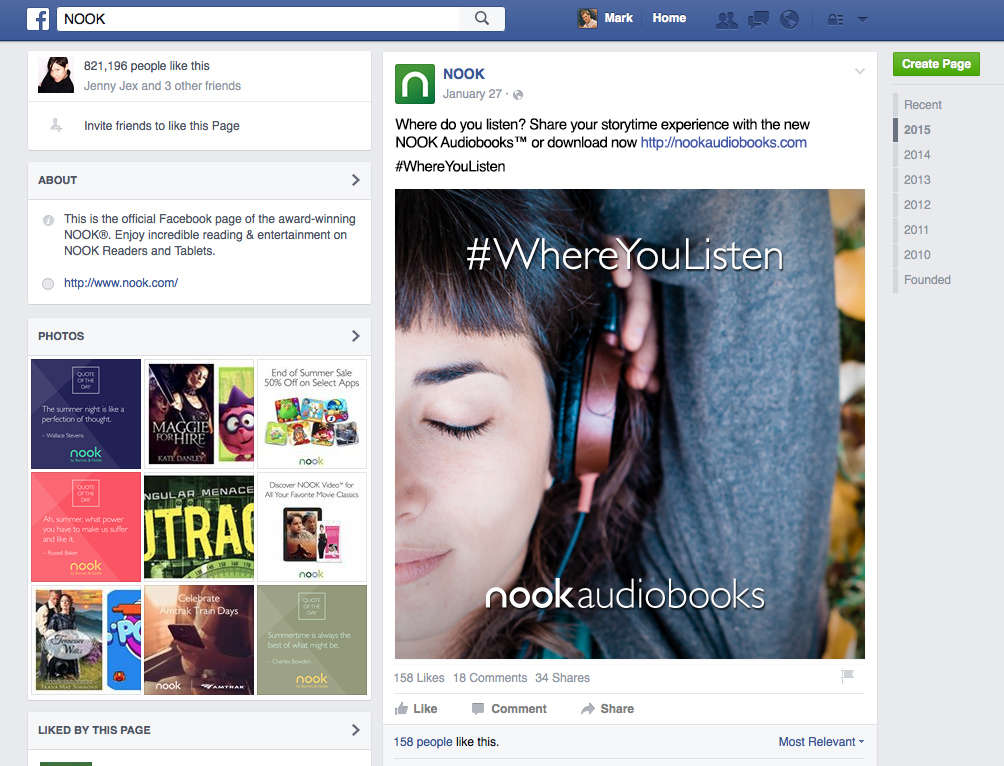Image resolution: width=1004 pixels, height=766 pixels.
Task: Open the WhereYouListen post photo
Action: [629, 423]
